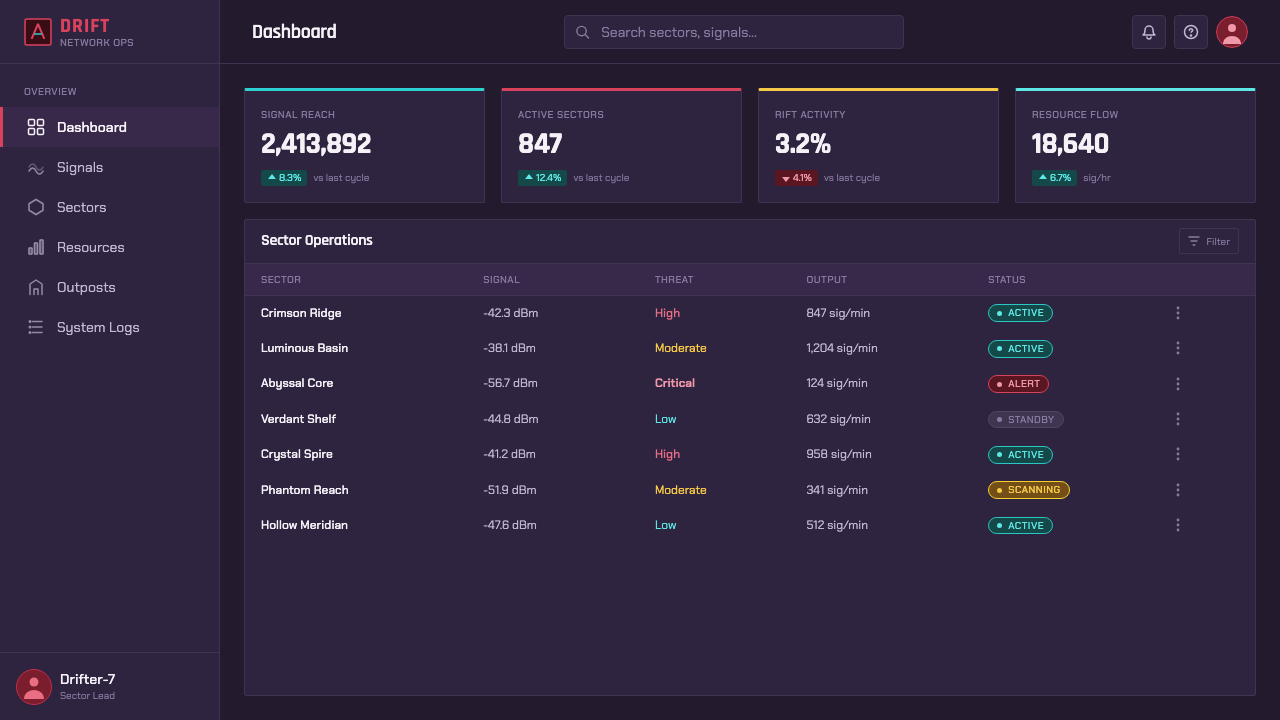Click the Signals wave icon
1280x720 pixels.
[x=36, y=167]
